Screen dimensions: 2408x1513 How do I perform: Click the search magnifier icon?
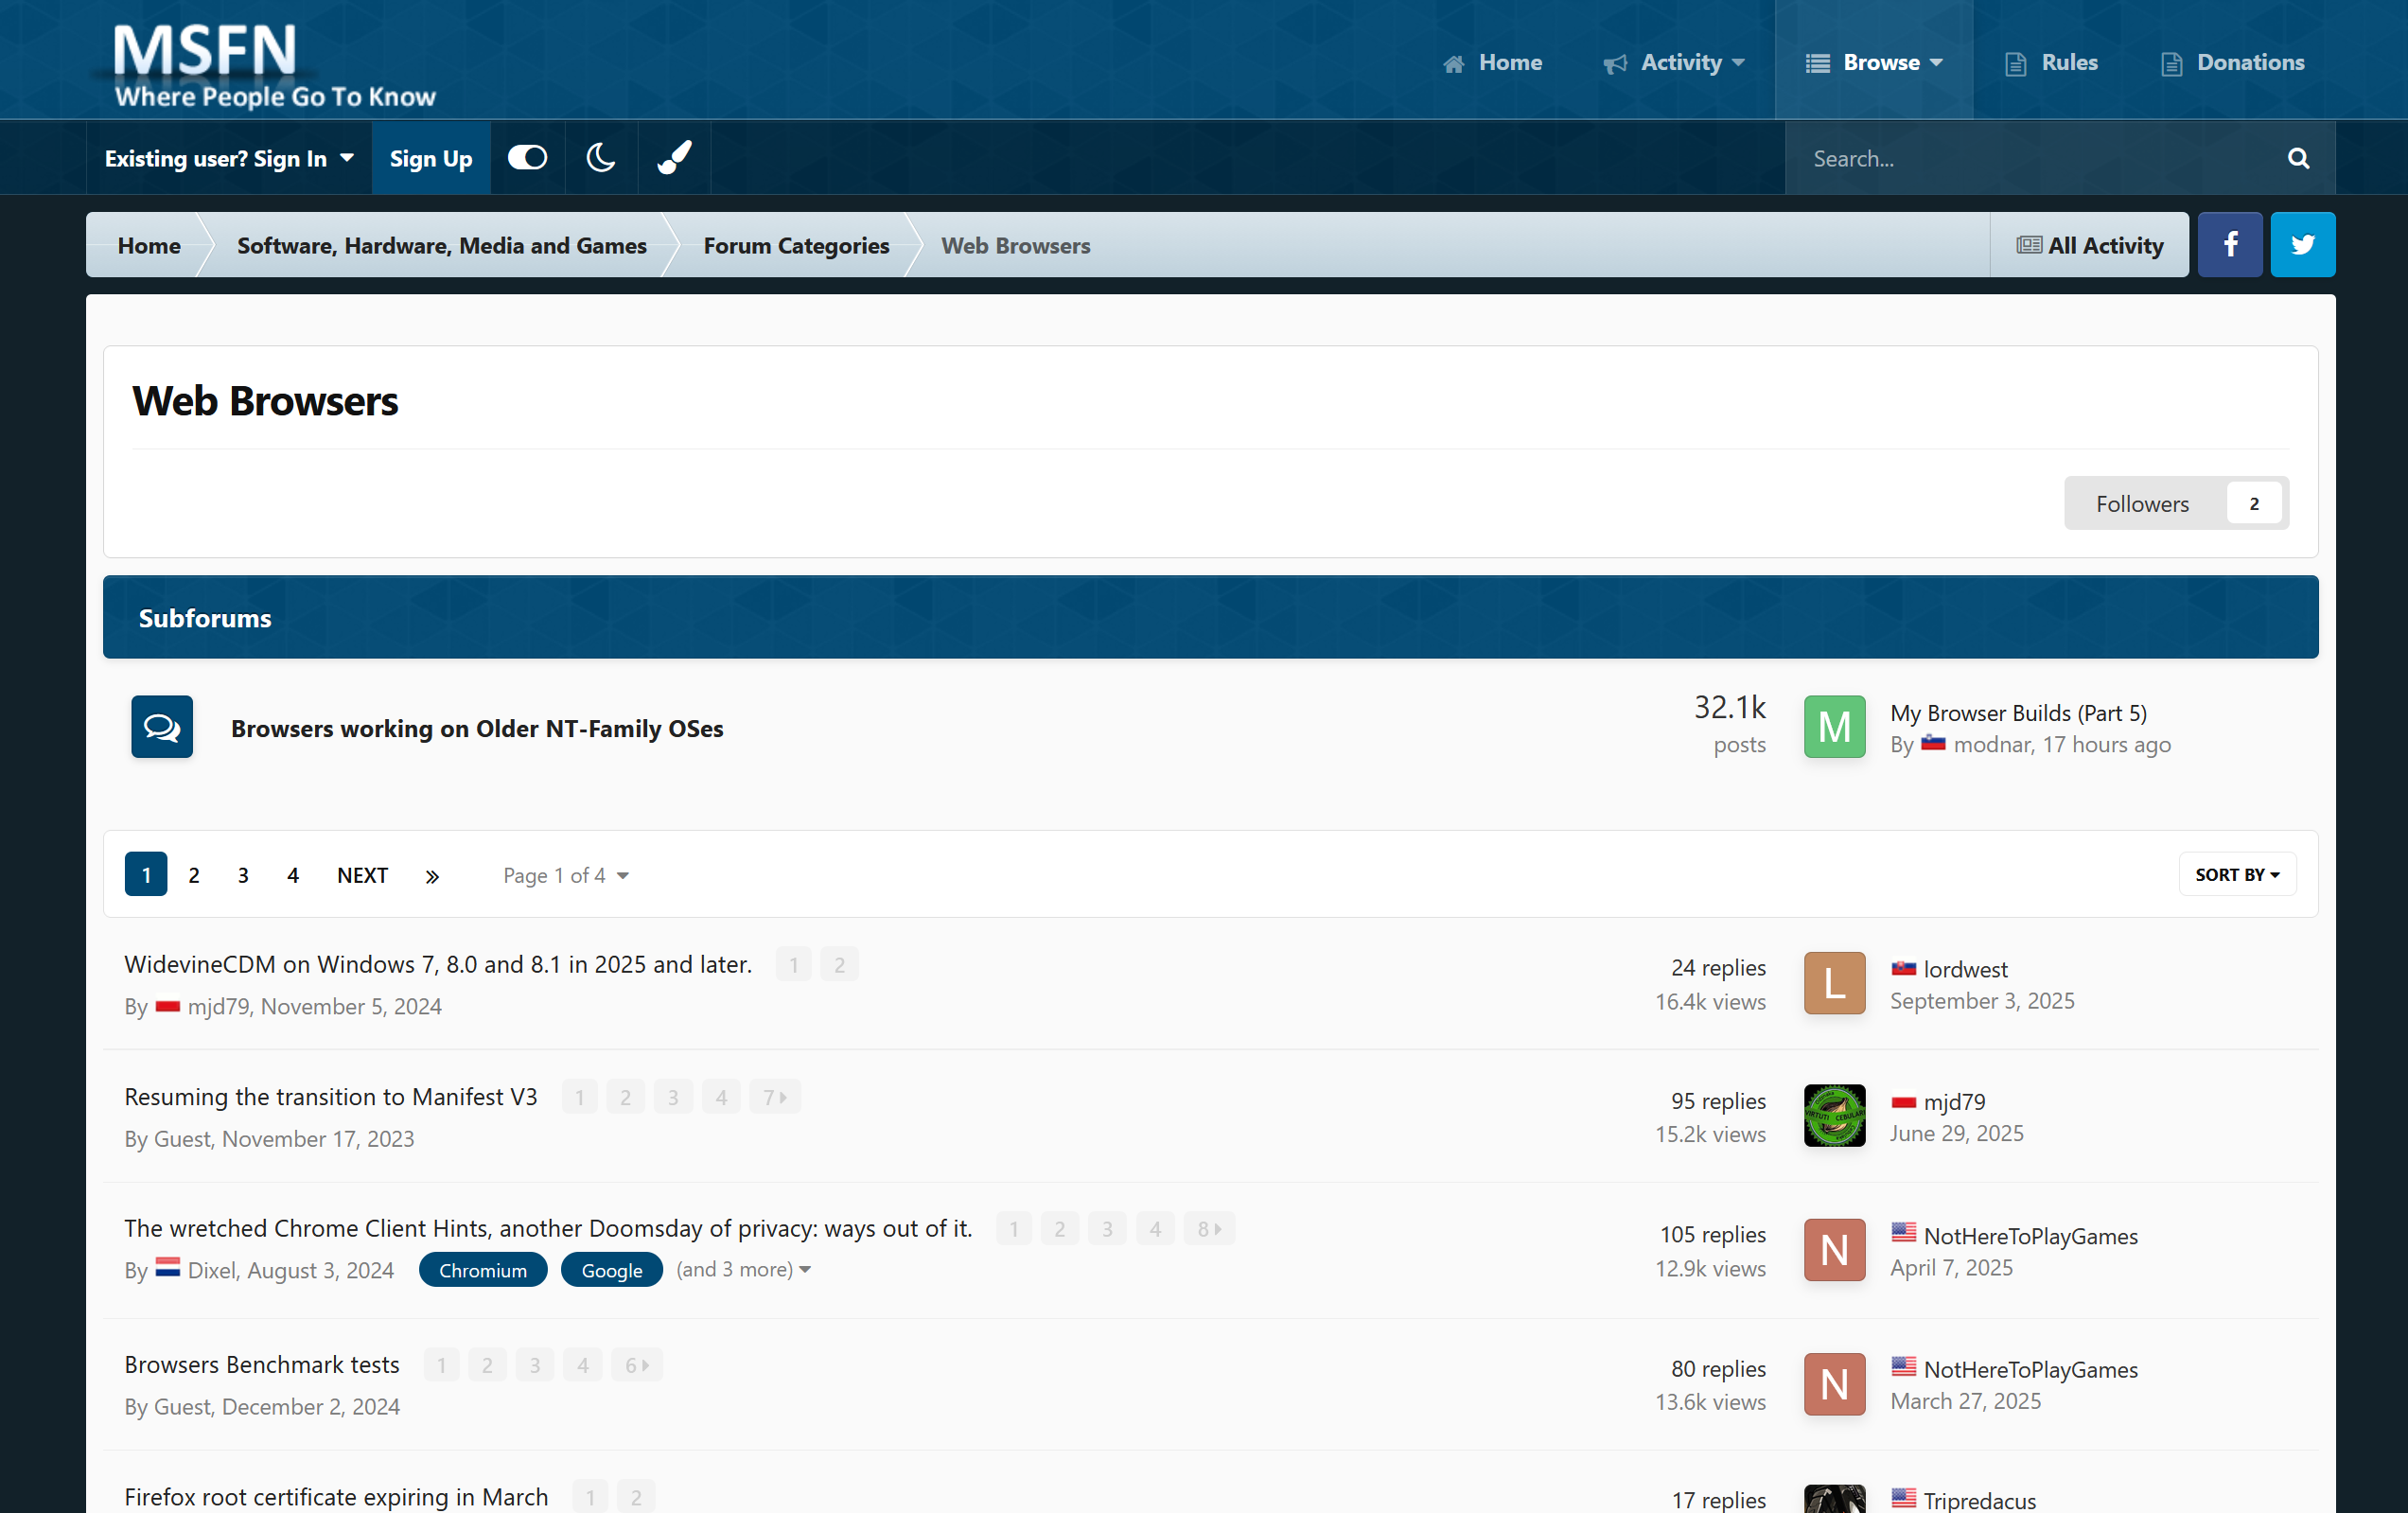coord(2297,158)
